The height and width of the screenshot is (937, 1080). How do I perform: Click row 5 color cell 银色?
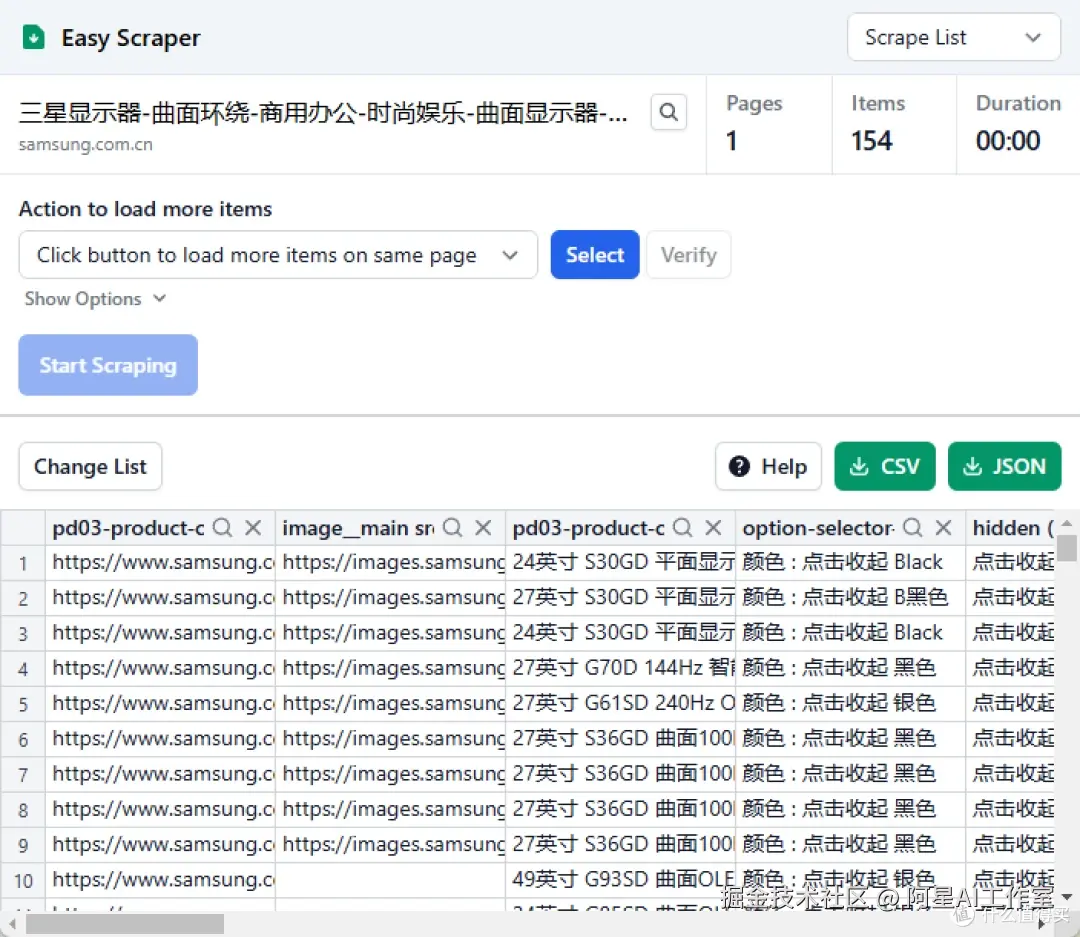point(851,703)
